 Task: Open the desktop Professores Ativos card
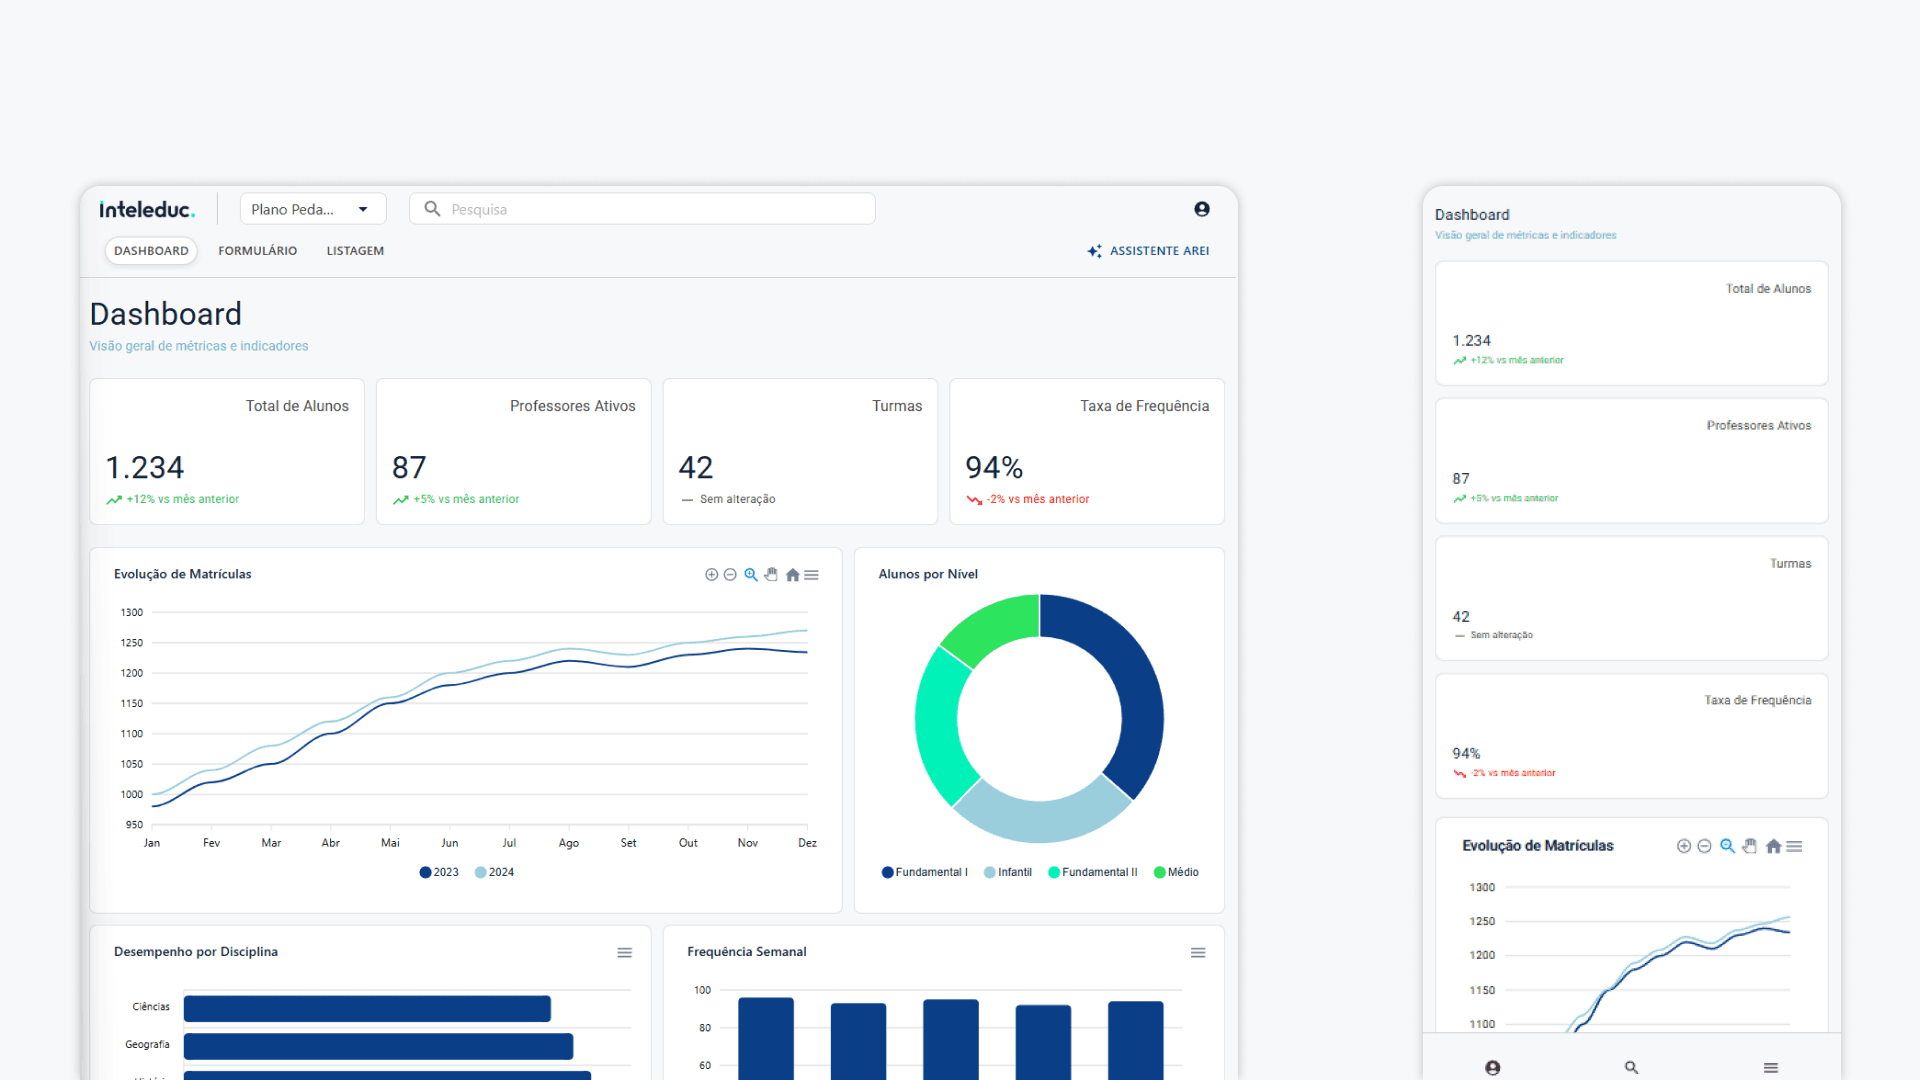pos(514,451)
